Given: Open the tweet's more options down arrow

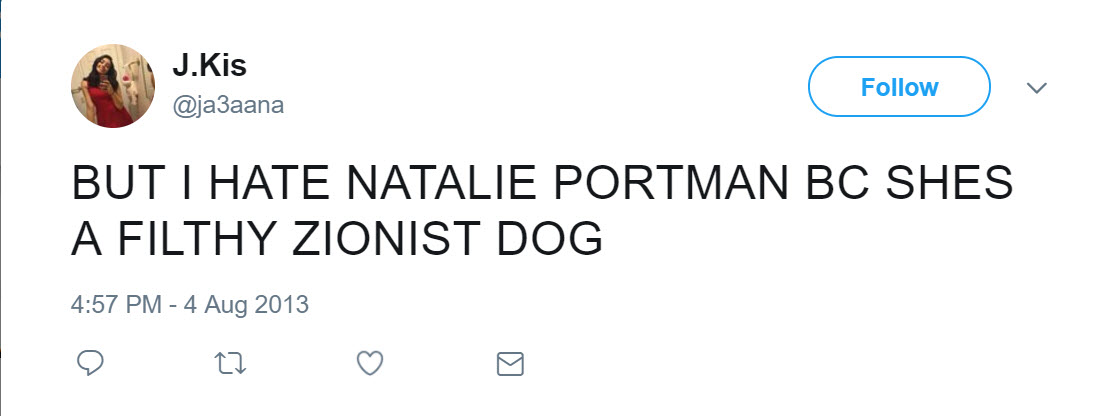Looking at the screenshot, I should click(1037, 88).
